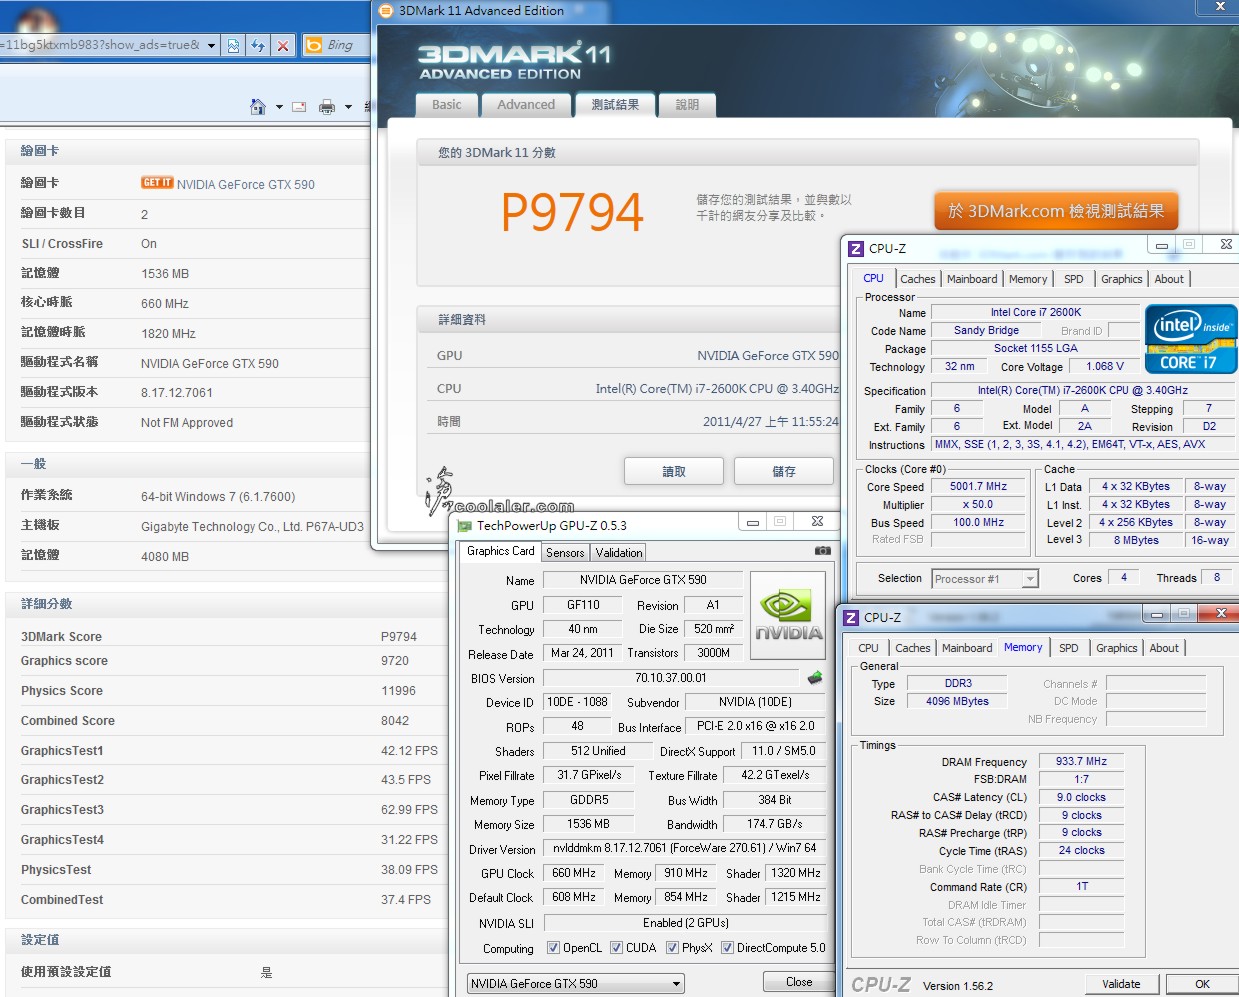
Task: Click the Core Speed value 5001.7 MHz
Action: click(x=978, y=487)
